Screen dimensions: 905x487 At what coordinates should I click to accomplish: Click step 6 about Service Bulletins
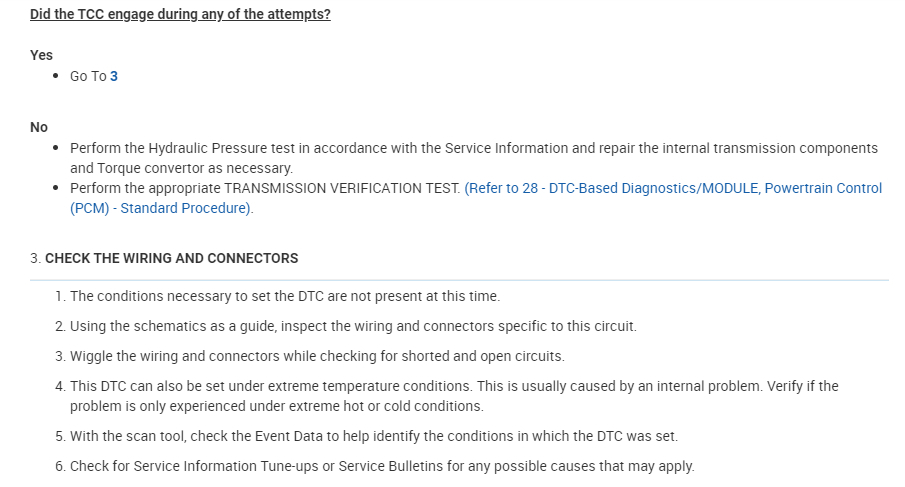tap(381, 467)
